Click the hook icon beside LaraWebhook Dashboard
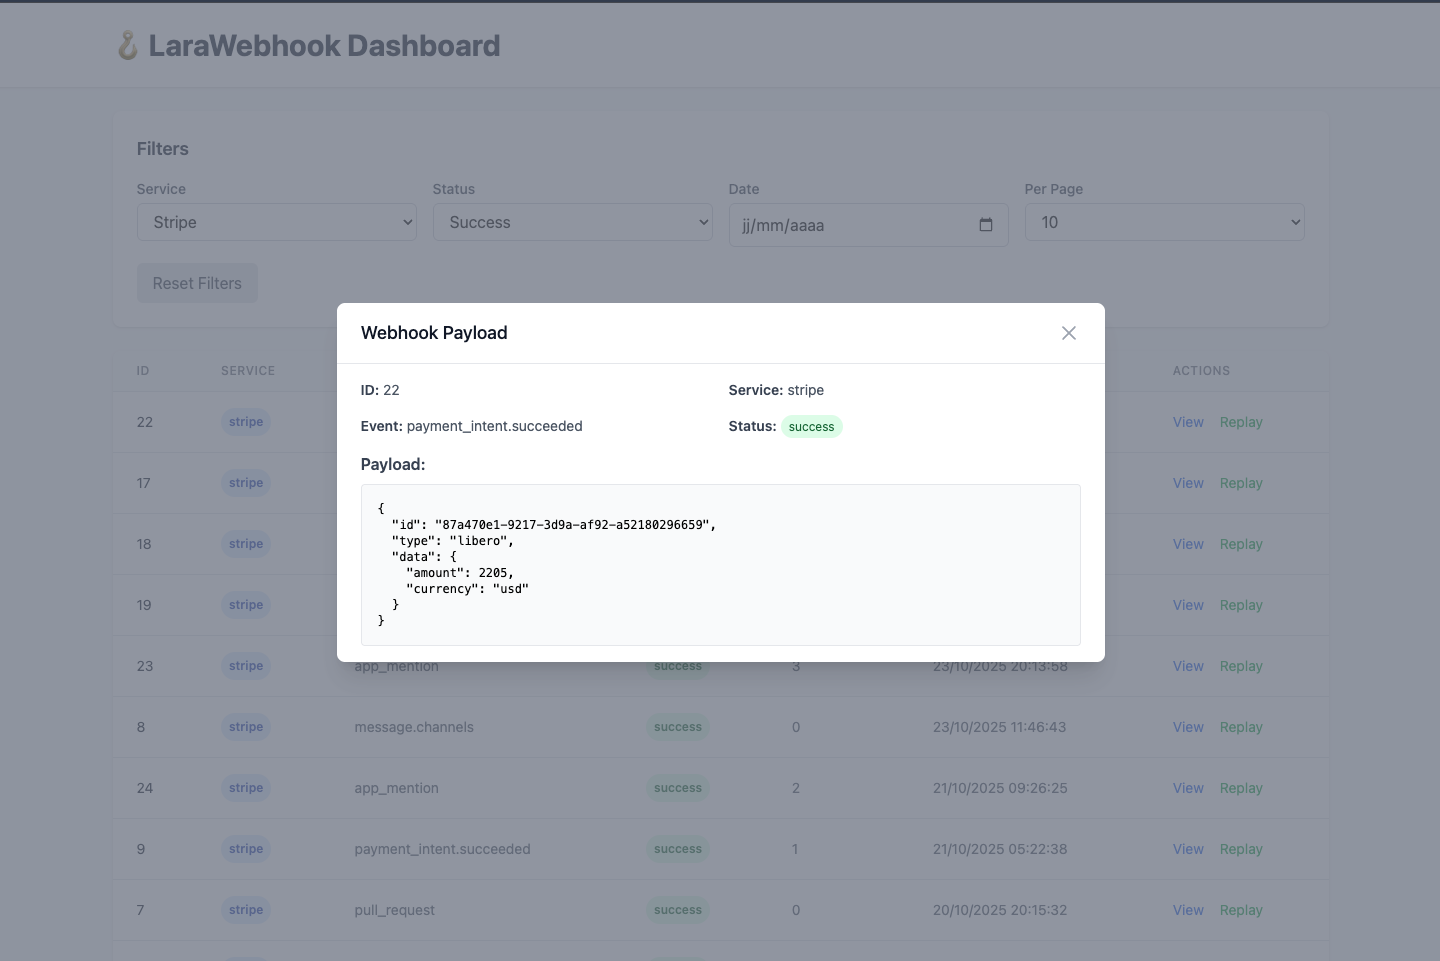The height and width of the screenshot is (961, 1440). (x=128, y=45)
